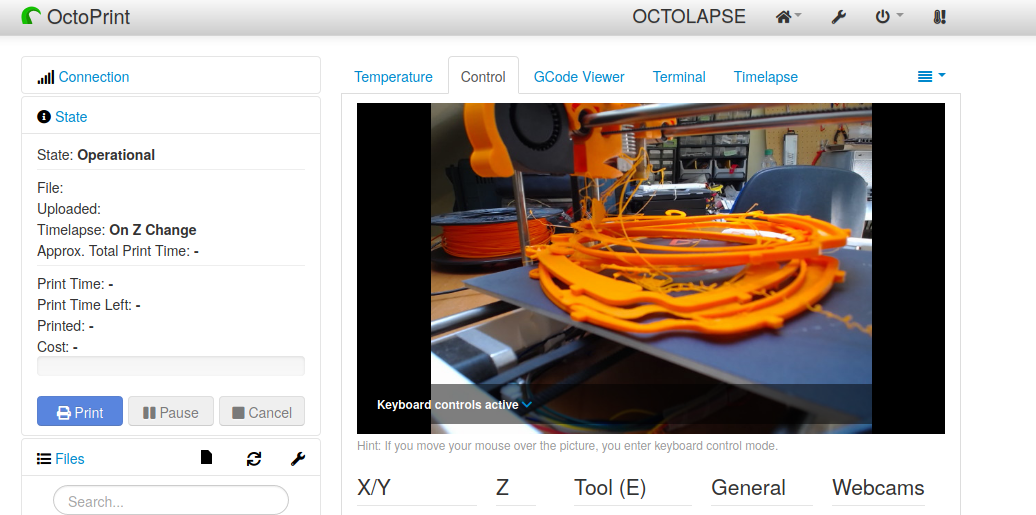
Task: Click the Webcams section heading
Action: click(879, 488)
